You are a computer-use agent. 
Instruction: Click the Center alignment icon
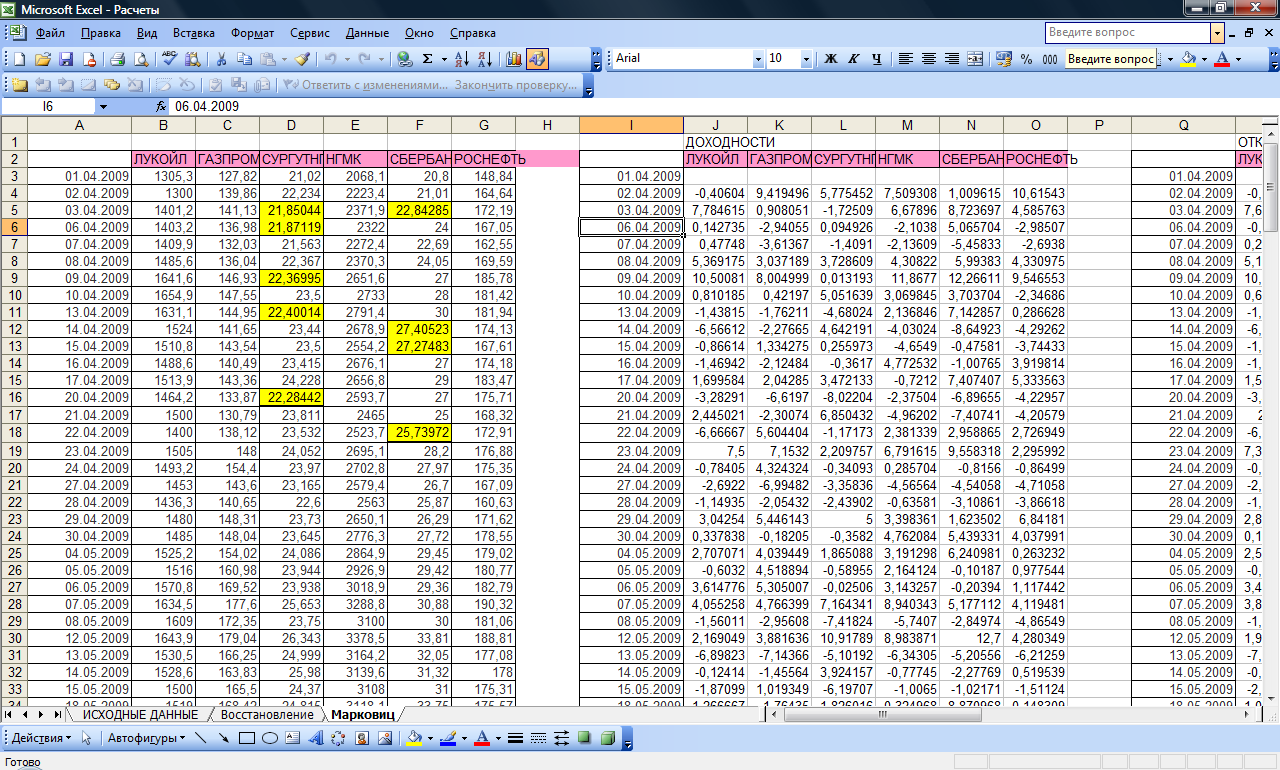click(929, 59)
